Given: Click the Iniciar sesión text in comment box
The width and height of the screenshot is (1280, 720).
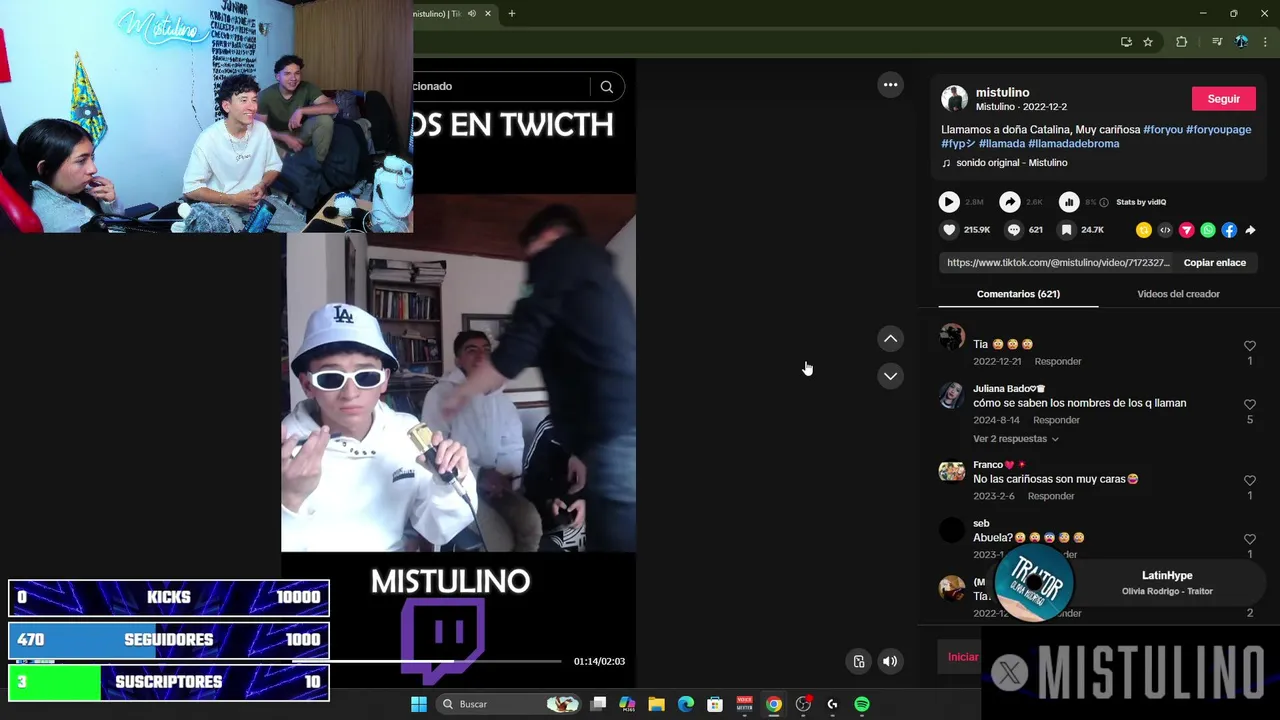Looking at the screenshot, I should coord(963,657).
